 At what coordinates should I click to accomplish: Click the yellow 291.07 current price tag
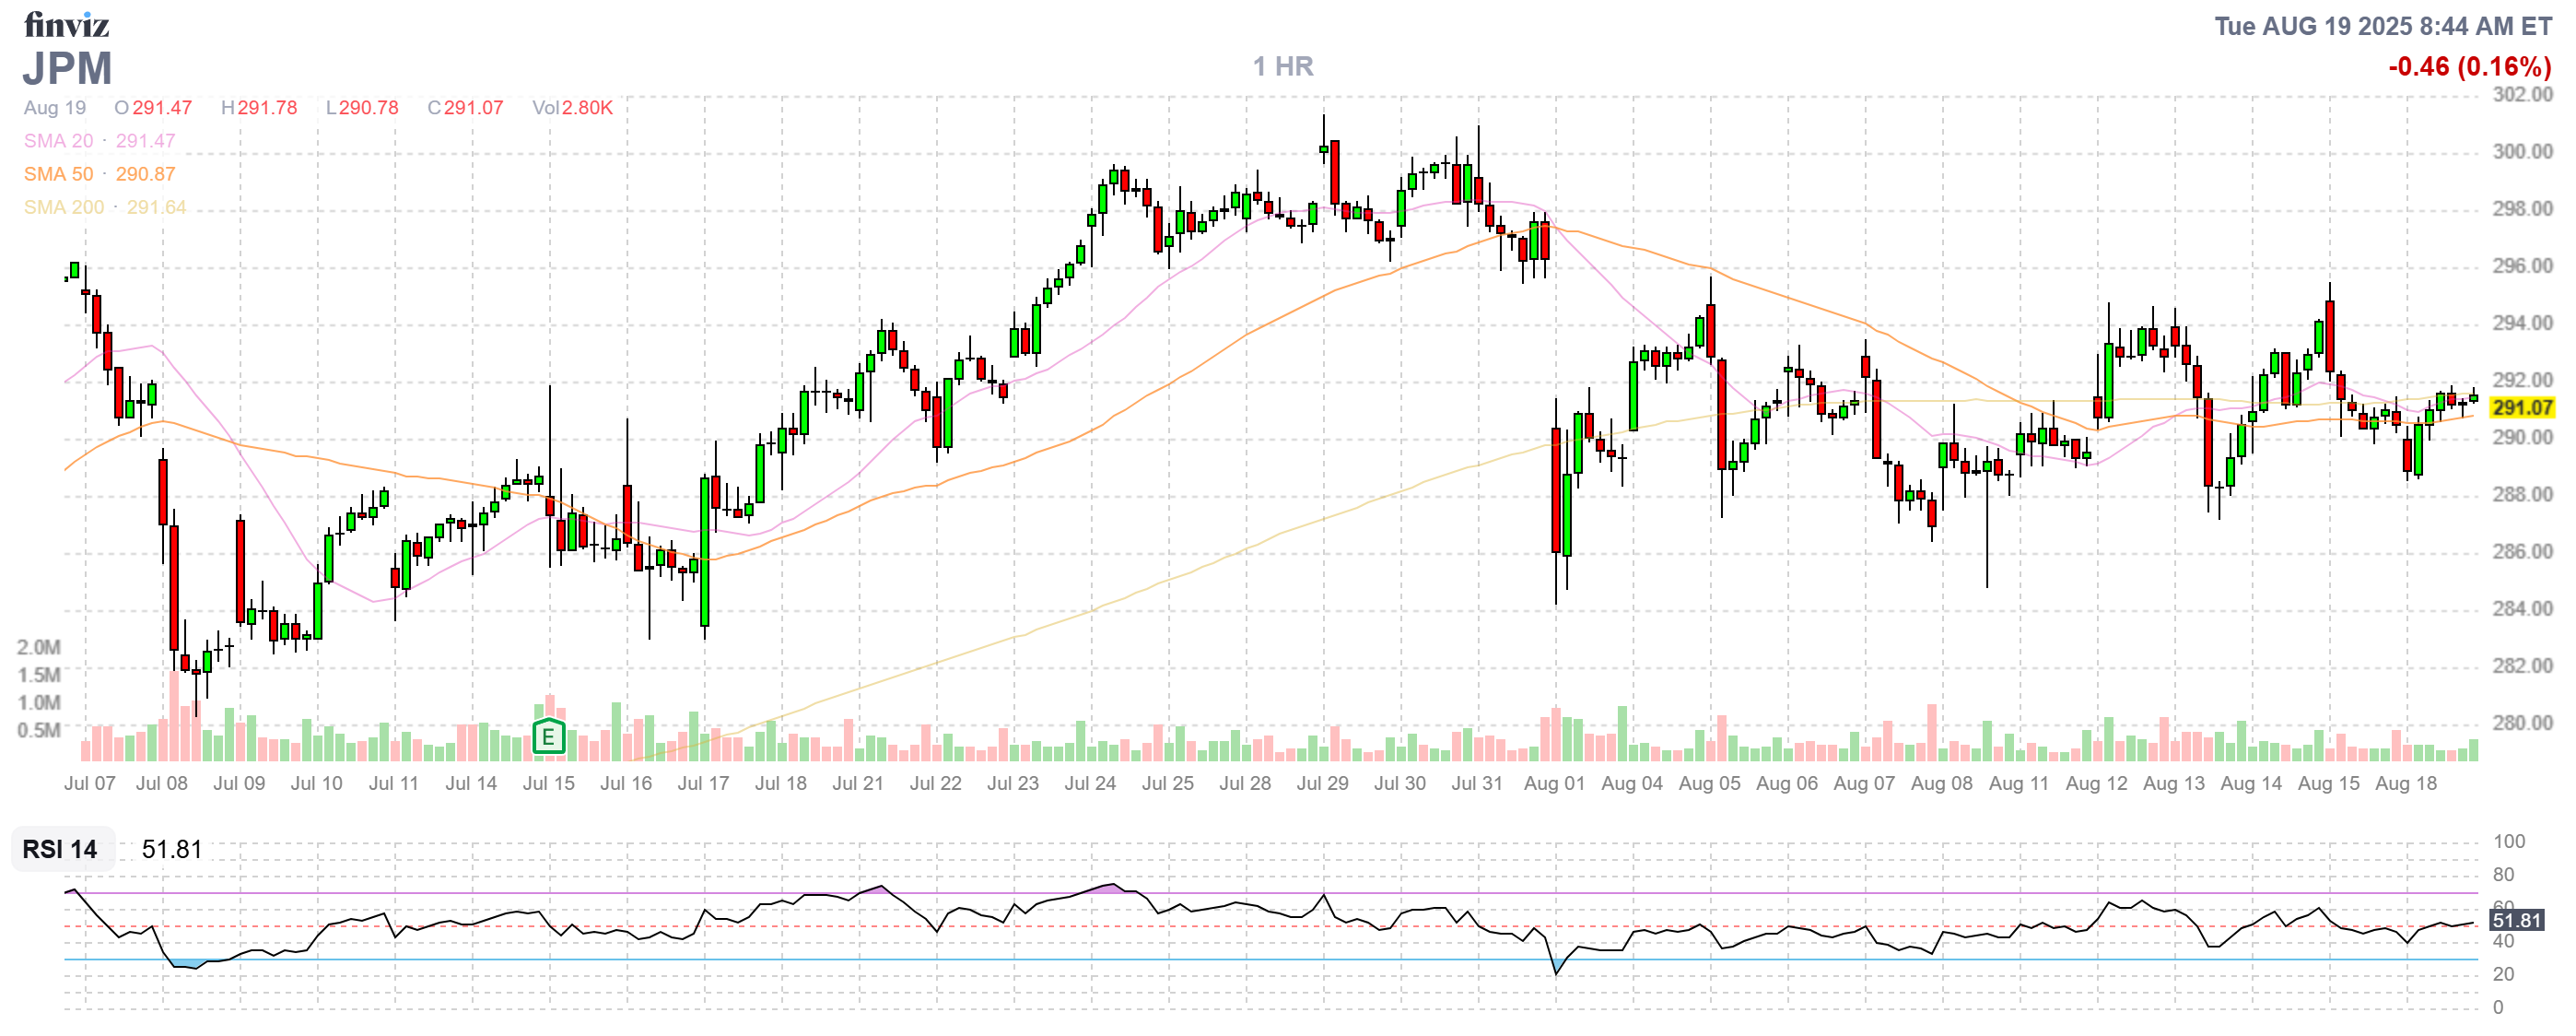2521,408
